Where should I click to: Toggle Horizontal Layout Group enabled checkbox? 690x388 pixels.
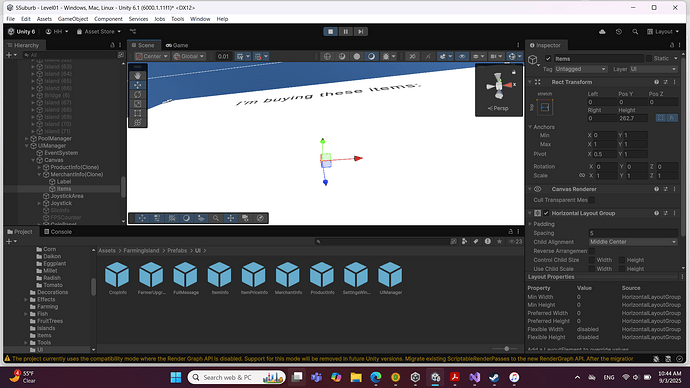click(546, 213)
